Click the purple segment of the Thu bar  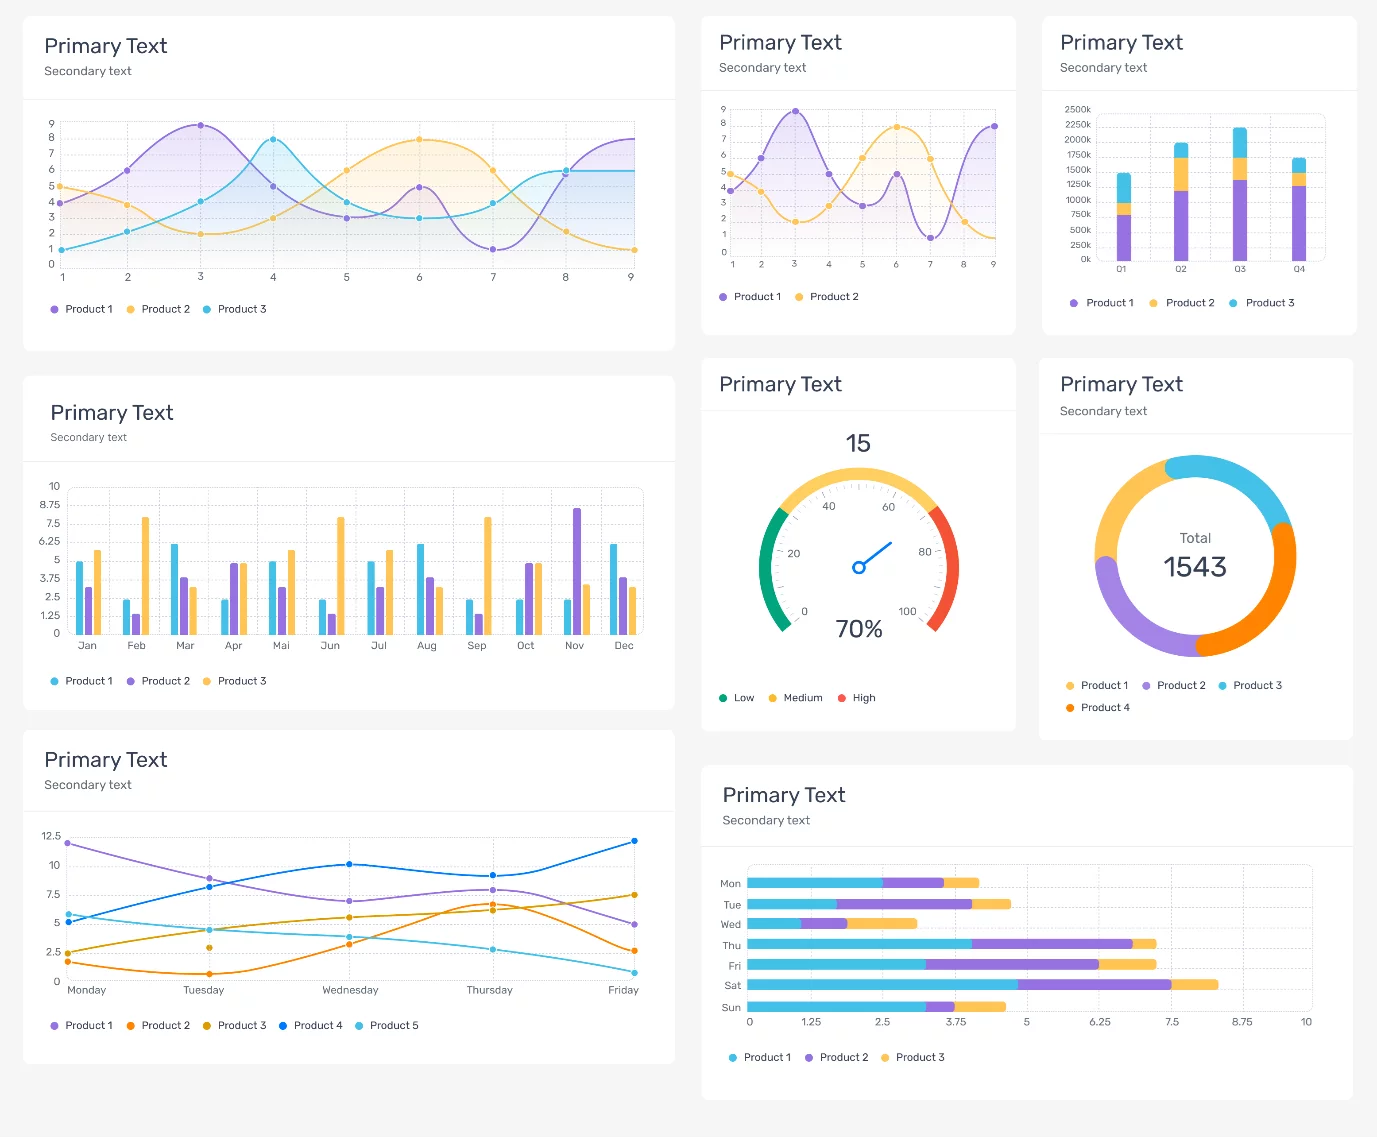pyautogui.click(x=1051, y=944)
